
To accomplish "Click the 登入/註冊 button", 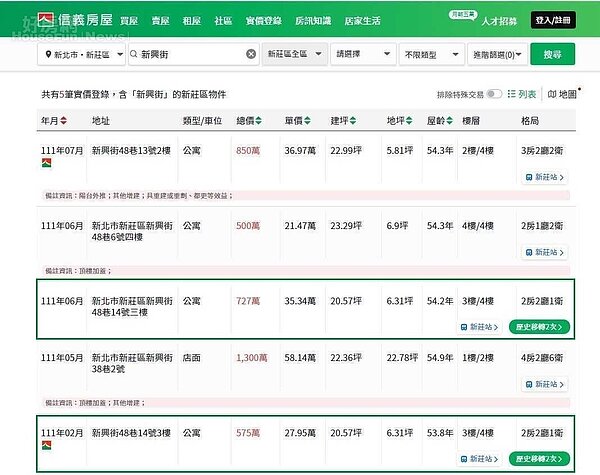I will coord(553,20).
